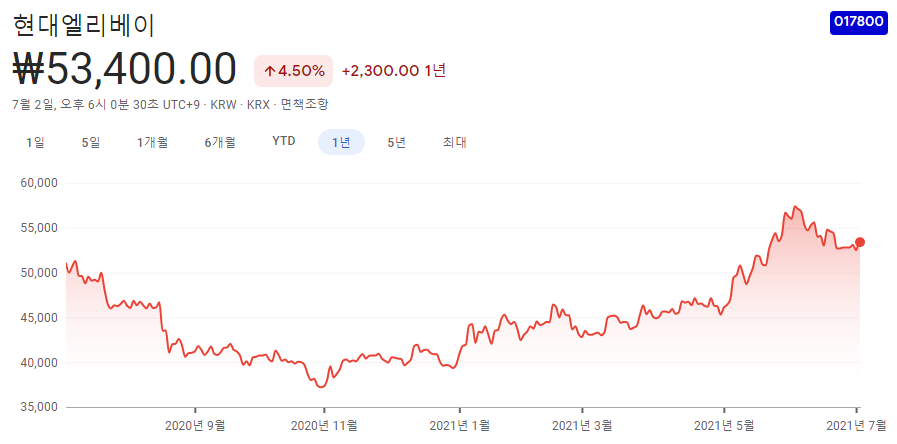Open the 면책조항 disclaimer link

pos(304,105)
